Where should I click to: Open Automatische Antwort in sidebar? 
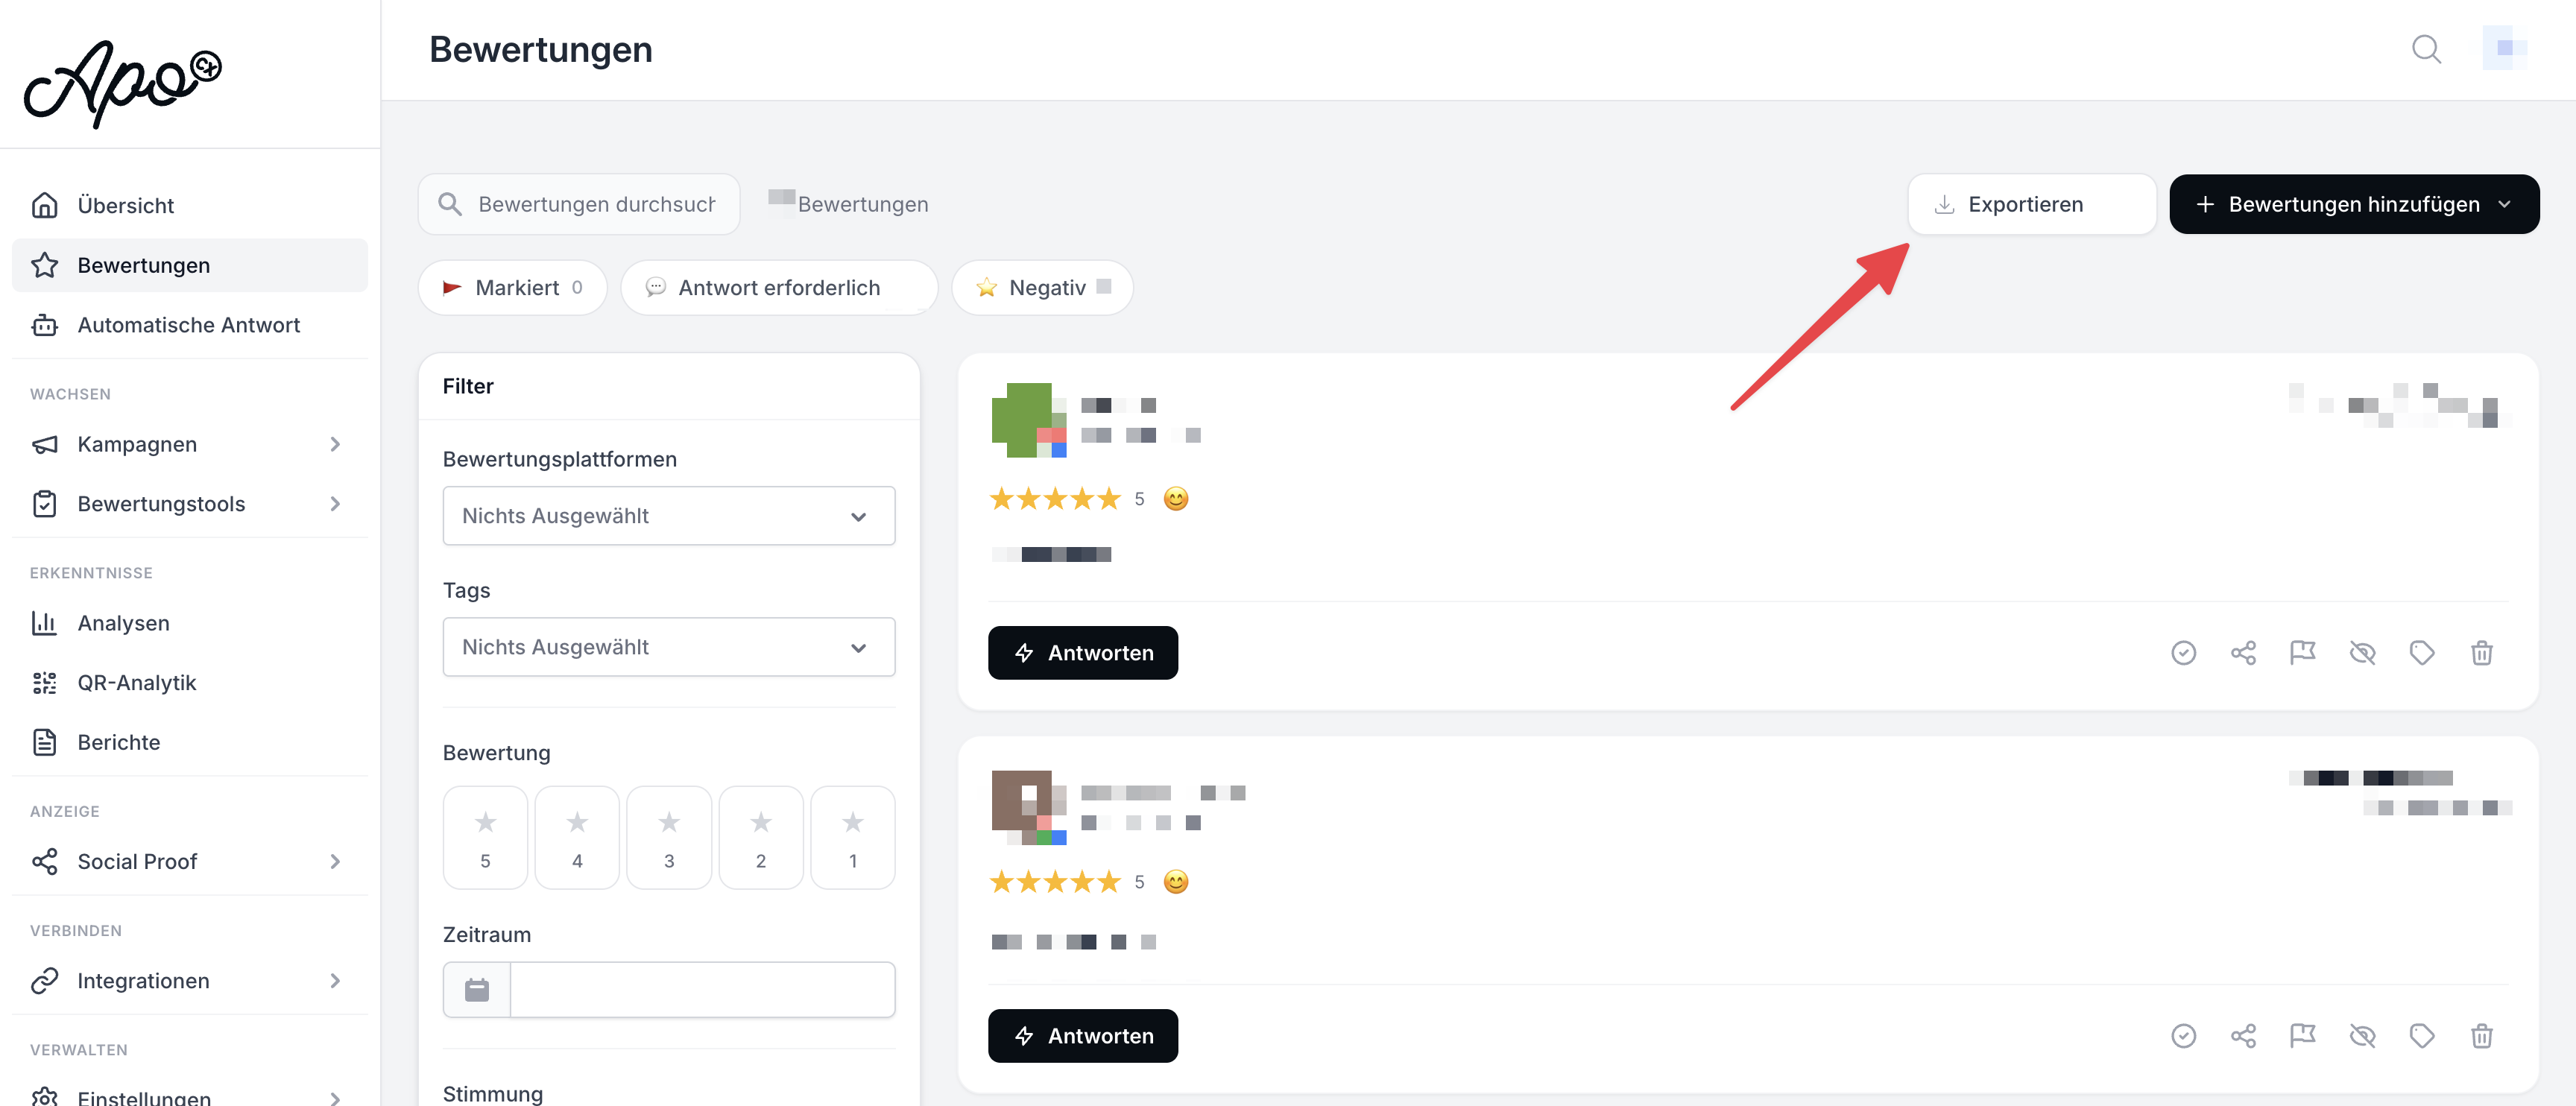[188, 325]
